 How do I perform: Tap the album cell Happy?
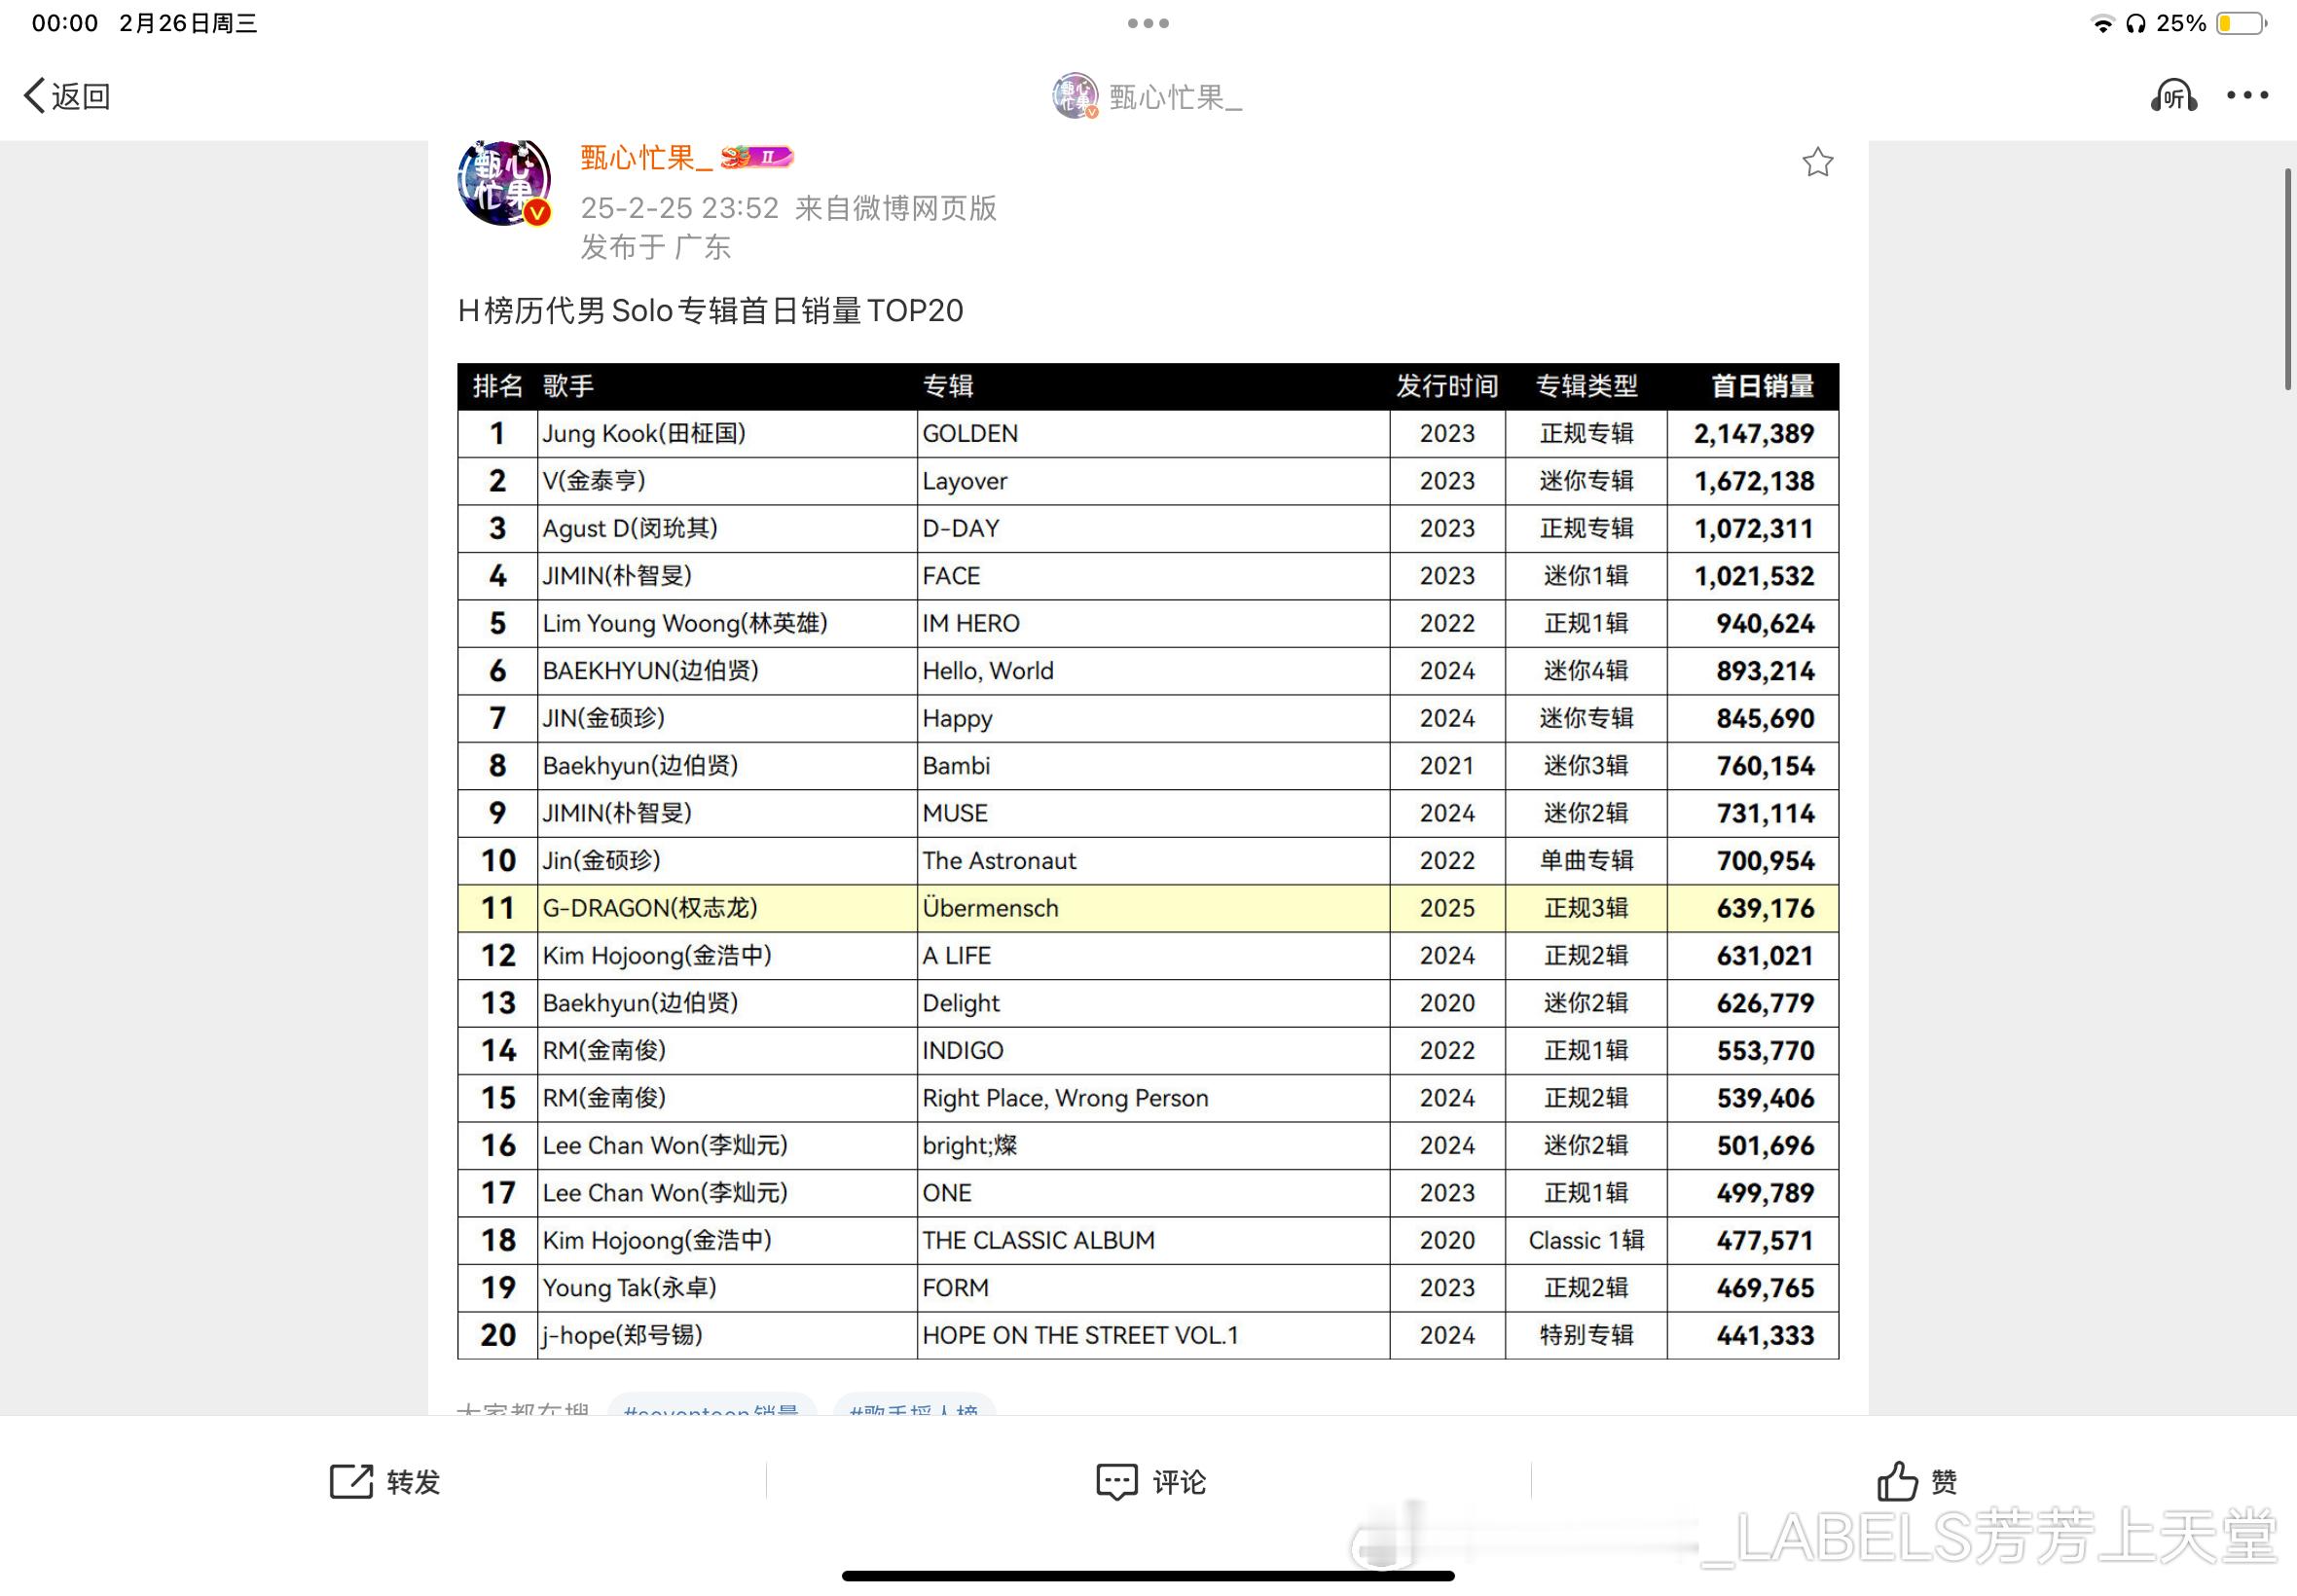1153,718
